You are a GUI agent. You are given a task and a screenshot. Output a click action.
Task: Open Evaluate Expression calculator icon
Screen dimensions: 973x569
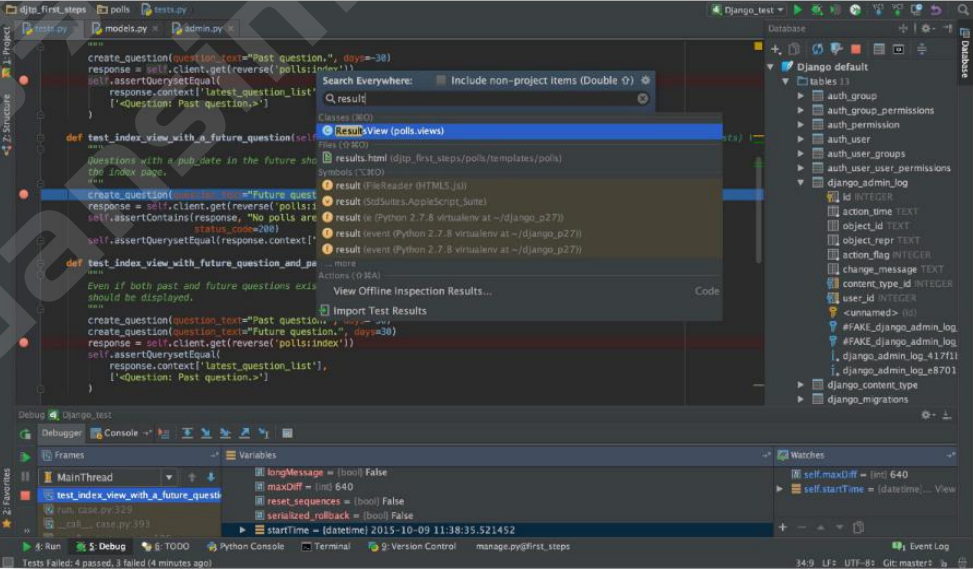287,433
